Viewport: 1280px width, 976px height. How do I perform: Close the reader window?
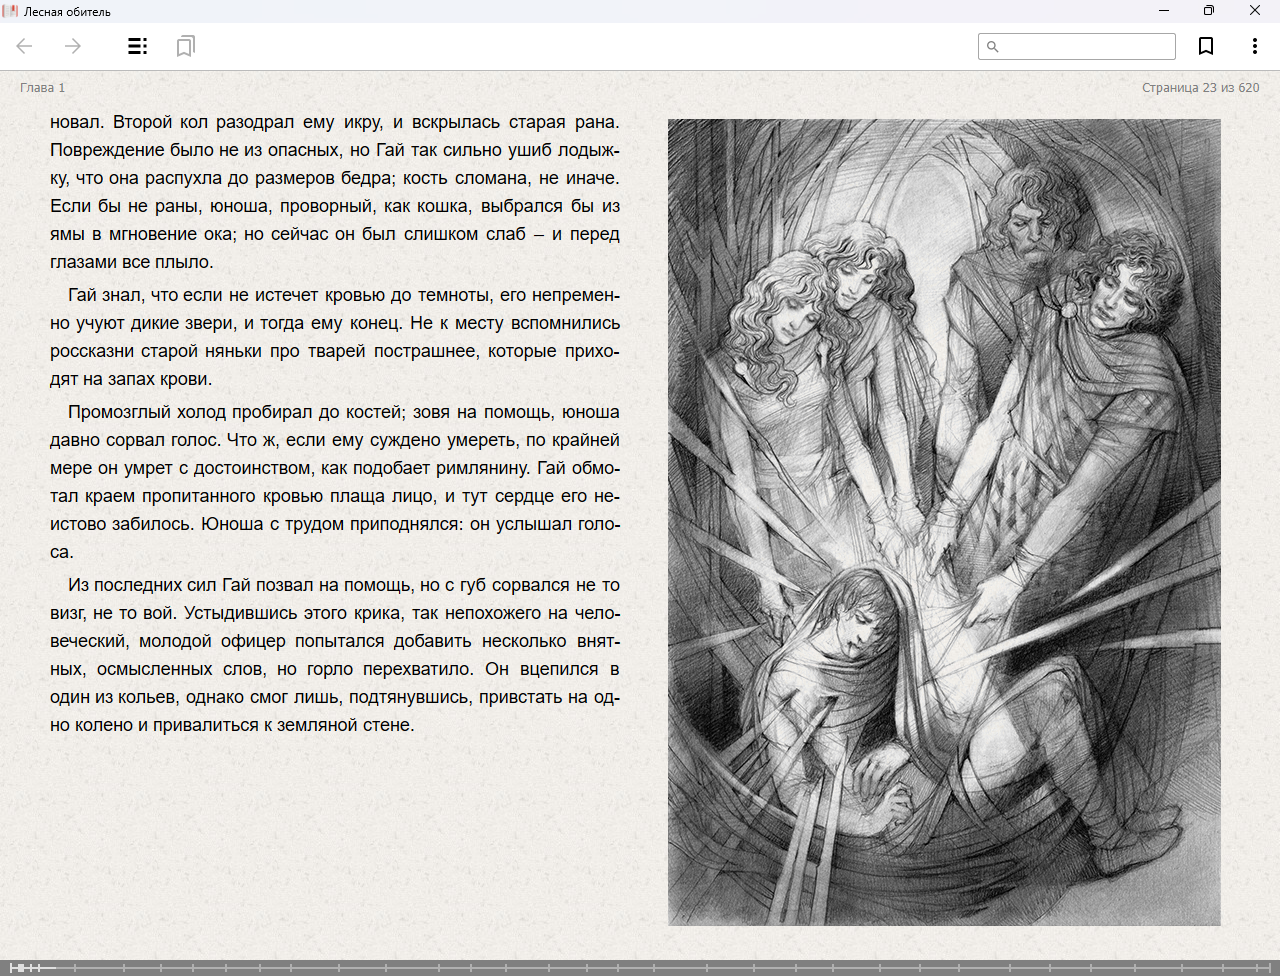1255,11
